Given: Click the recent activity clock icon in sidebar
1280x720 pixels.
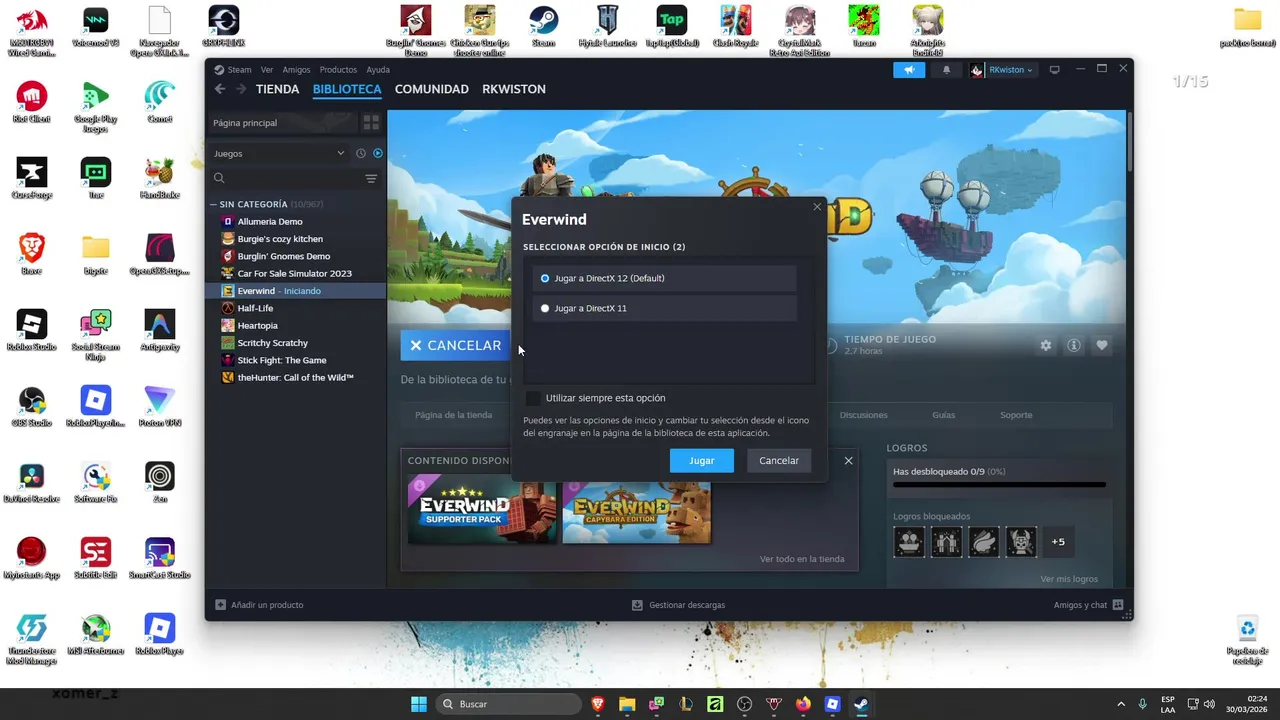Looking at the screenshot, I should 361,153.
